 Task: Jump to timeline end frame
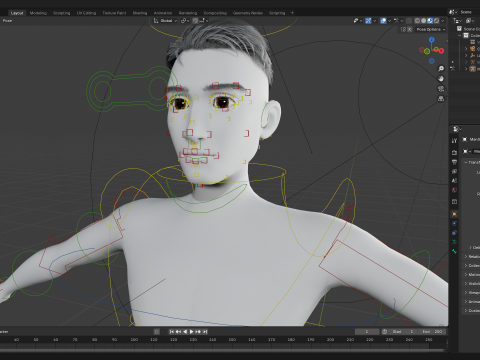pos(205,332)
